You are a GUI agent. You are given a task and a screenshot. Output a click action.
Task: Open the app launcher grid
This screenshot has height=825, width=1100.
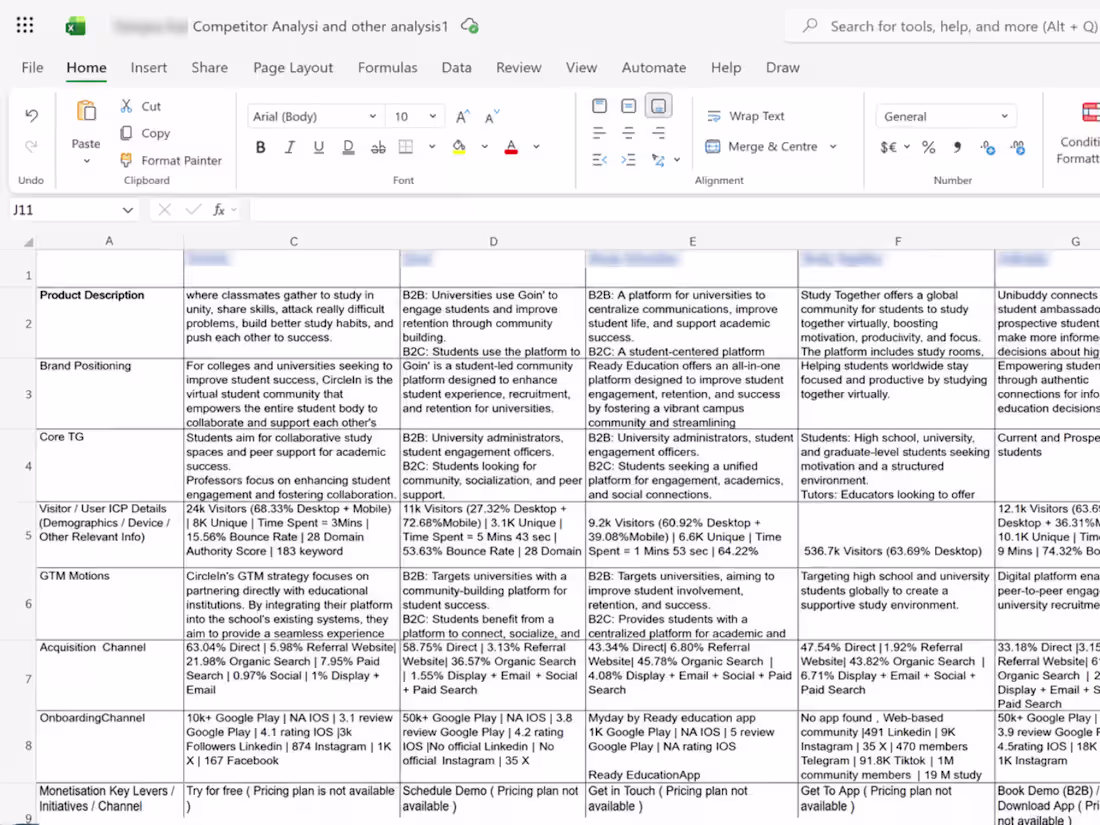[x=25, y=26]
